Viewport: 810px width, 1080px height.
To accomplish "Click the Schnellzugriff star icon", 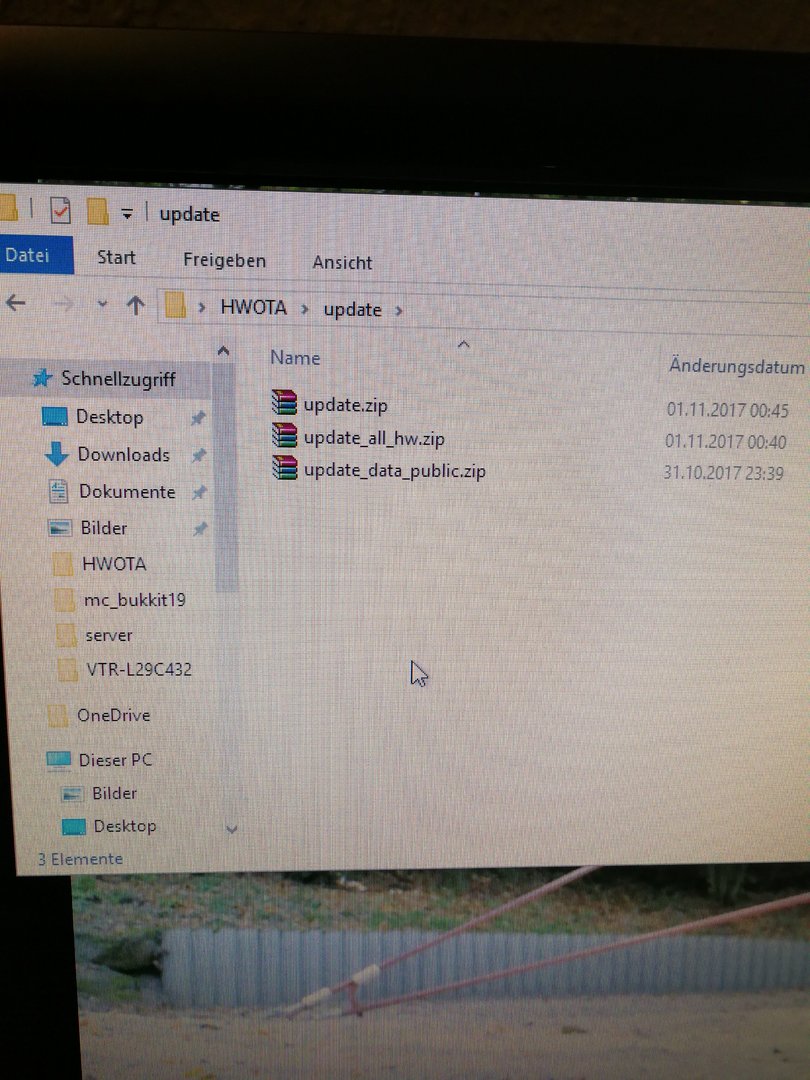I will (x=42, y=377).
